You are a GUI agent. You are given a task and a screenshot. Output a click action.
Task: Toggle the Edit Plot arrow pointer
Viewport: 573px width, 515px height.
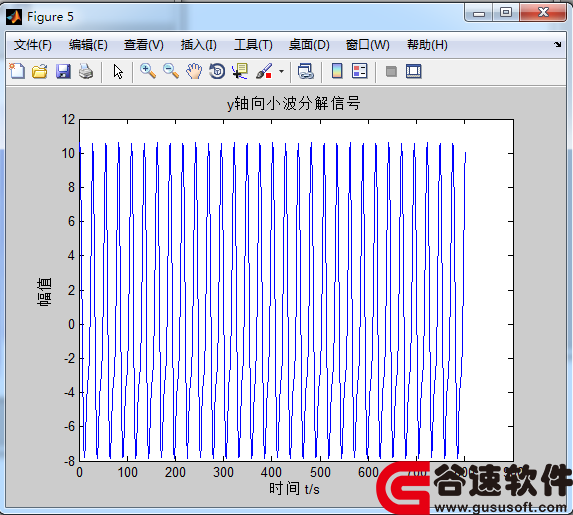pos(118,71)
